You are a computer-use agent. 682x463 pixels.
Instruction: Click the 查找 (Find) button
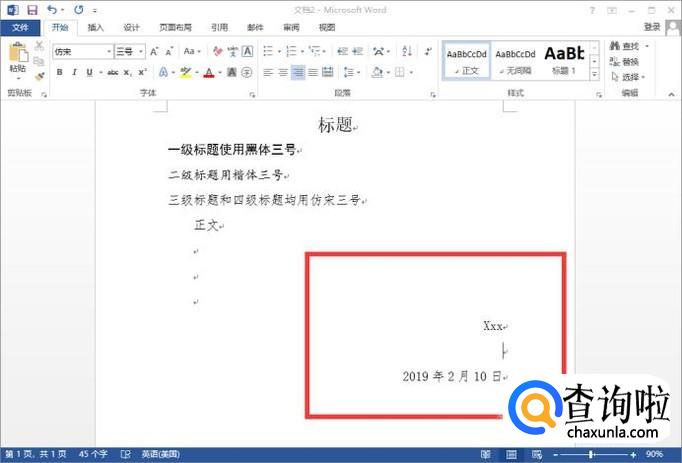click(x=629, y=46)
